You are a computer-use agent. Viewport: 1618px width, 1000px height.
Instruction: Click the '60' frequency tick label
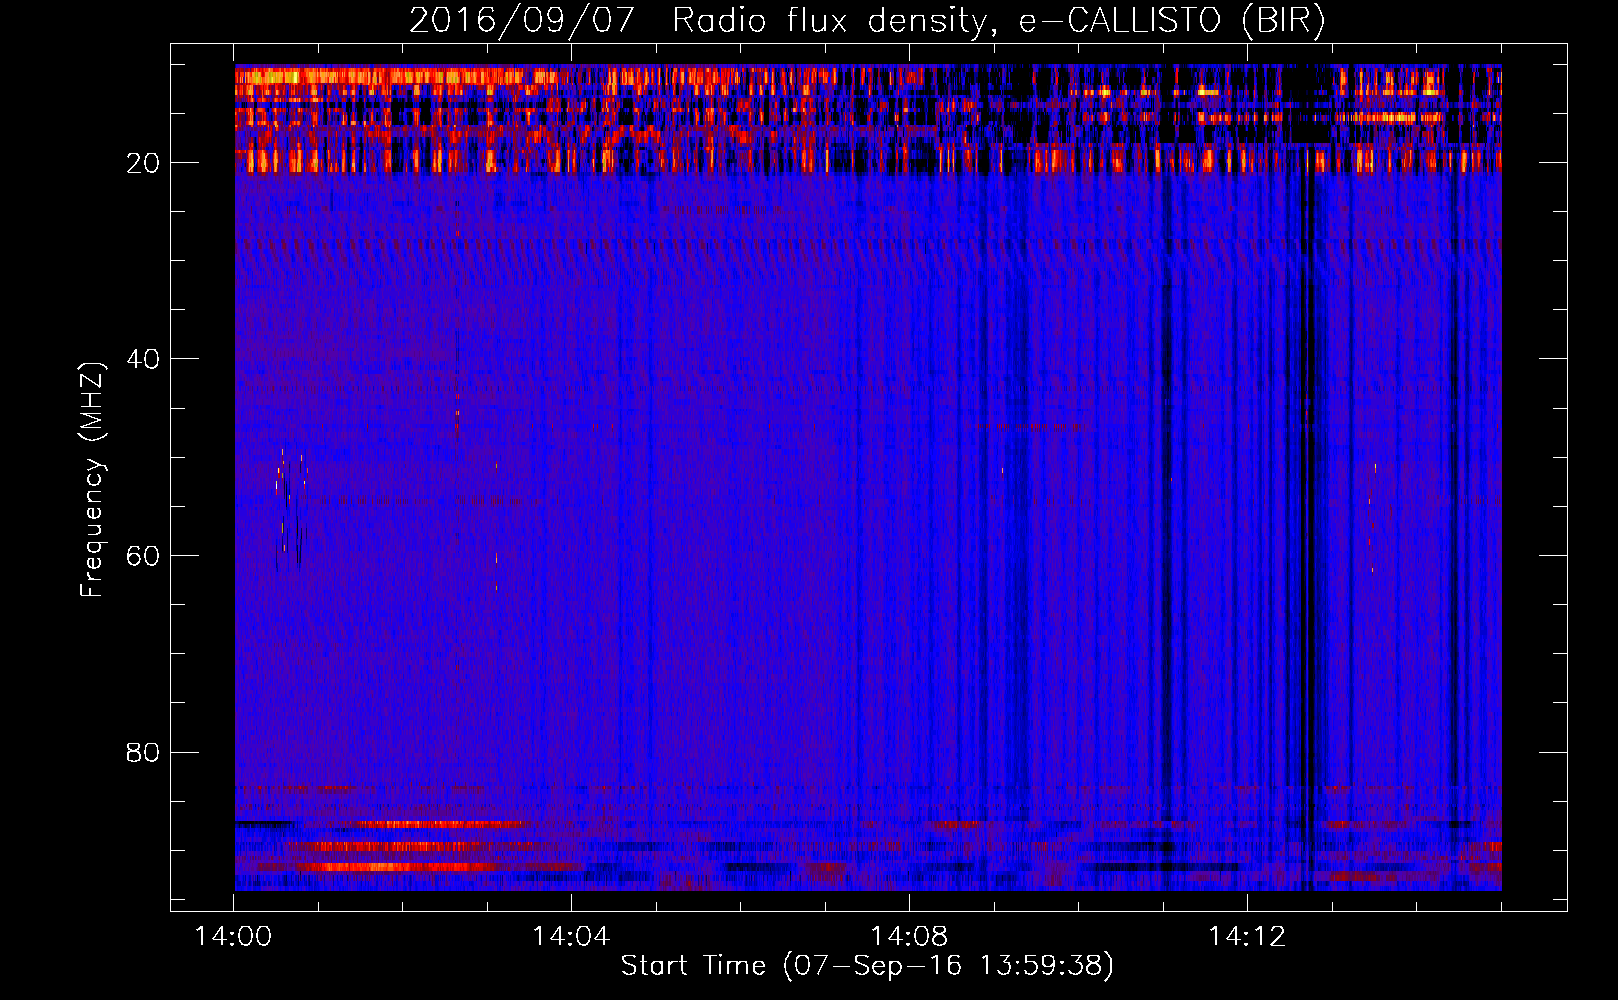click(143, 556)
